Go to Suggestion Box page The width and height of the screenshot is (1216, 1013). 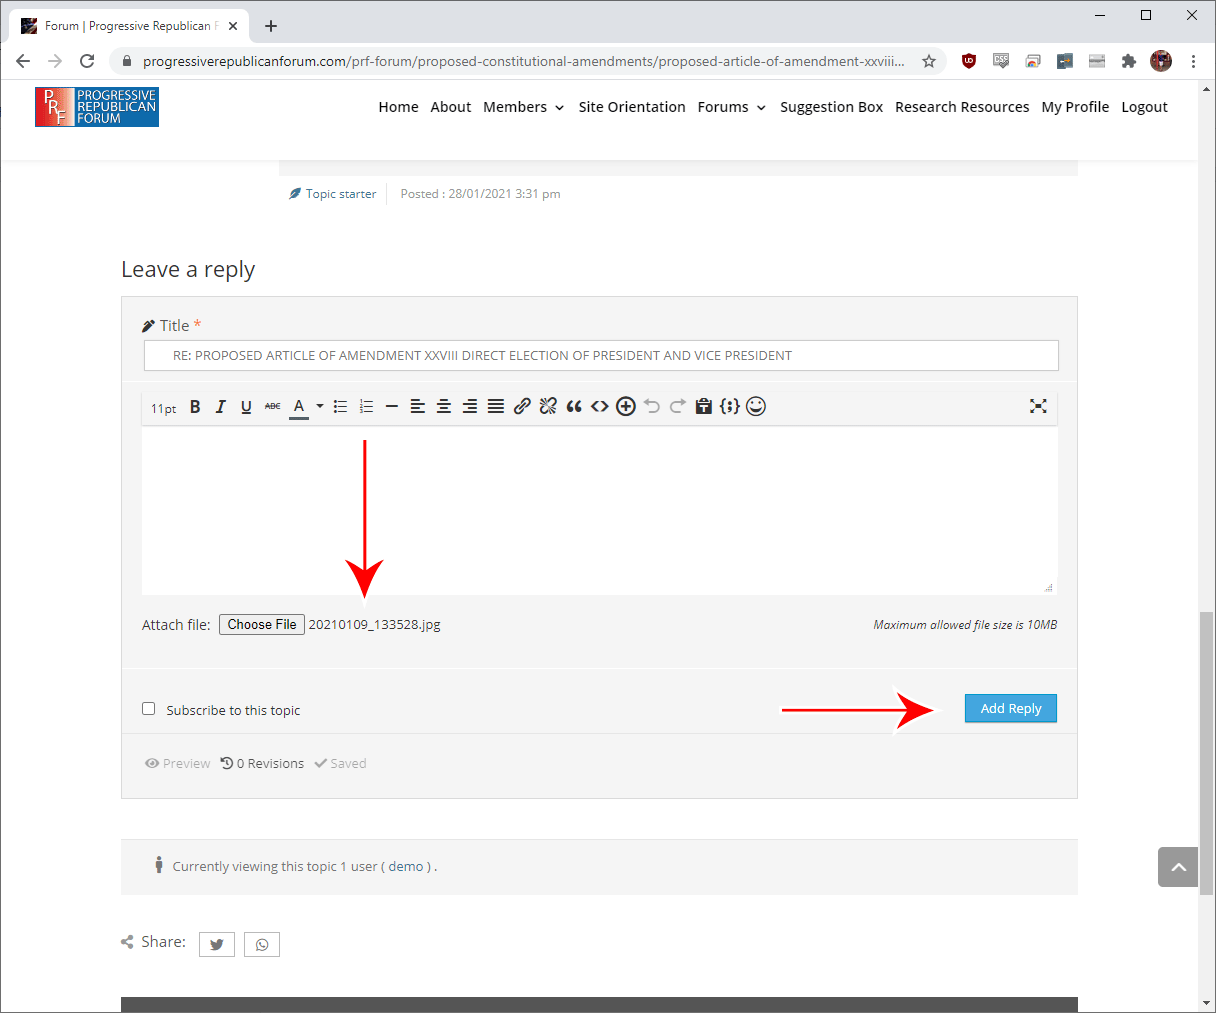pyautogui.click(x=831, y=107)
